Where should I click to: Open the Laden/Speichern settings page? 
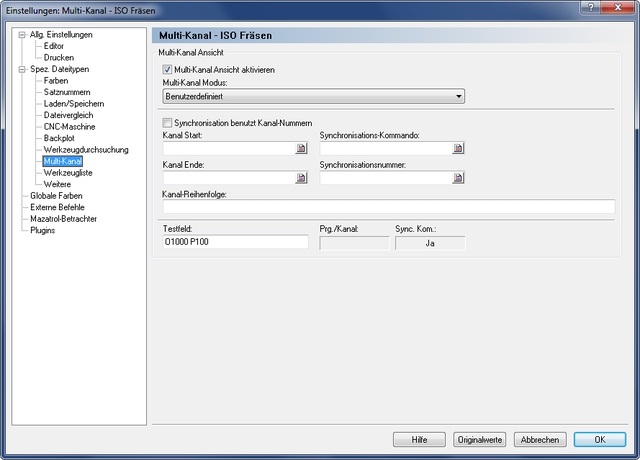pos(74,104)
